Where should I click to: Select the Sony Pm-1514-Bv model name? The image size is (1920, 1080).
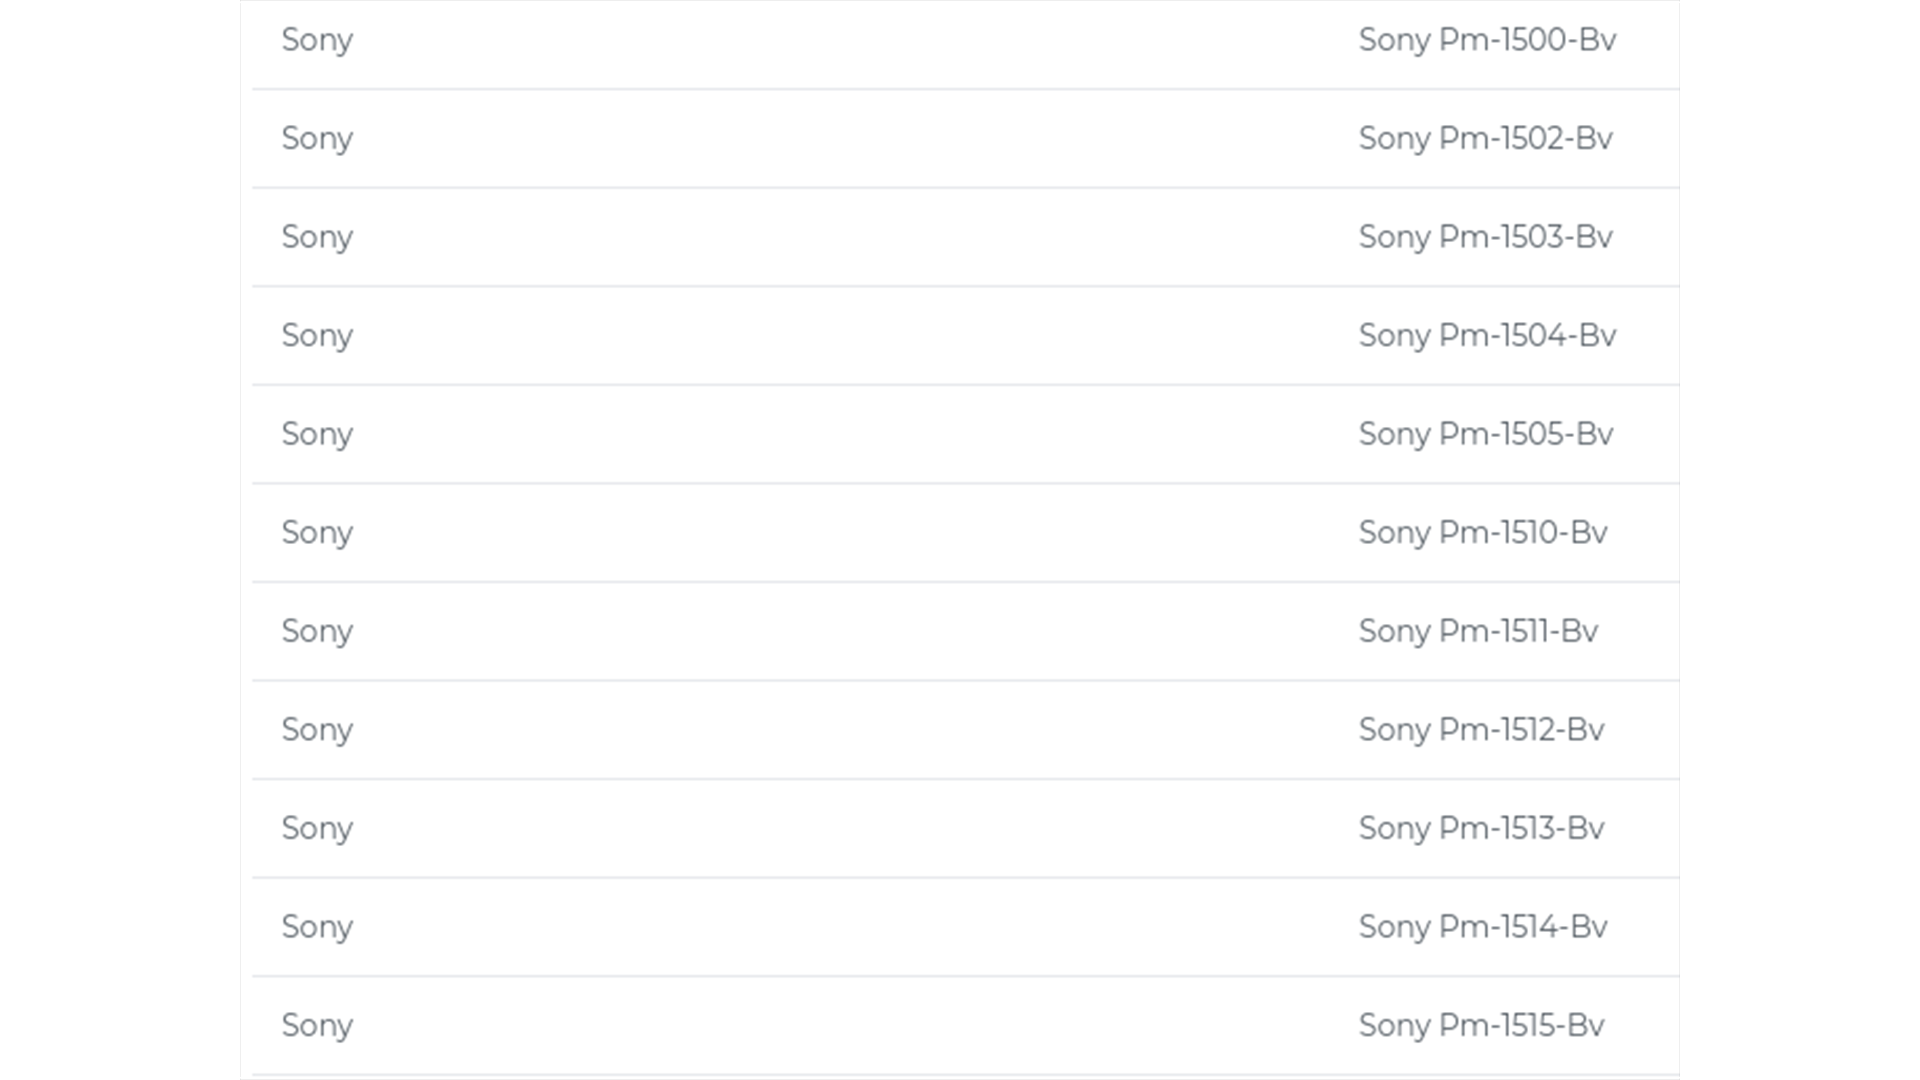click(x=1482, y=927)
